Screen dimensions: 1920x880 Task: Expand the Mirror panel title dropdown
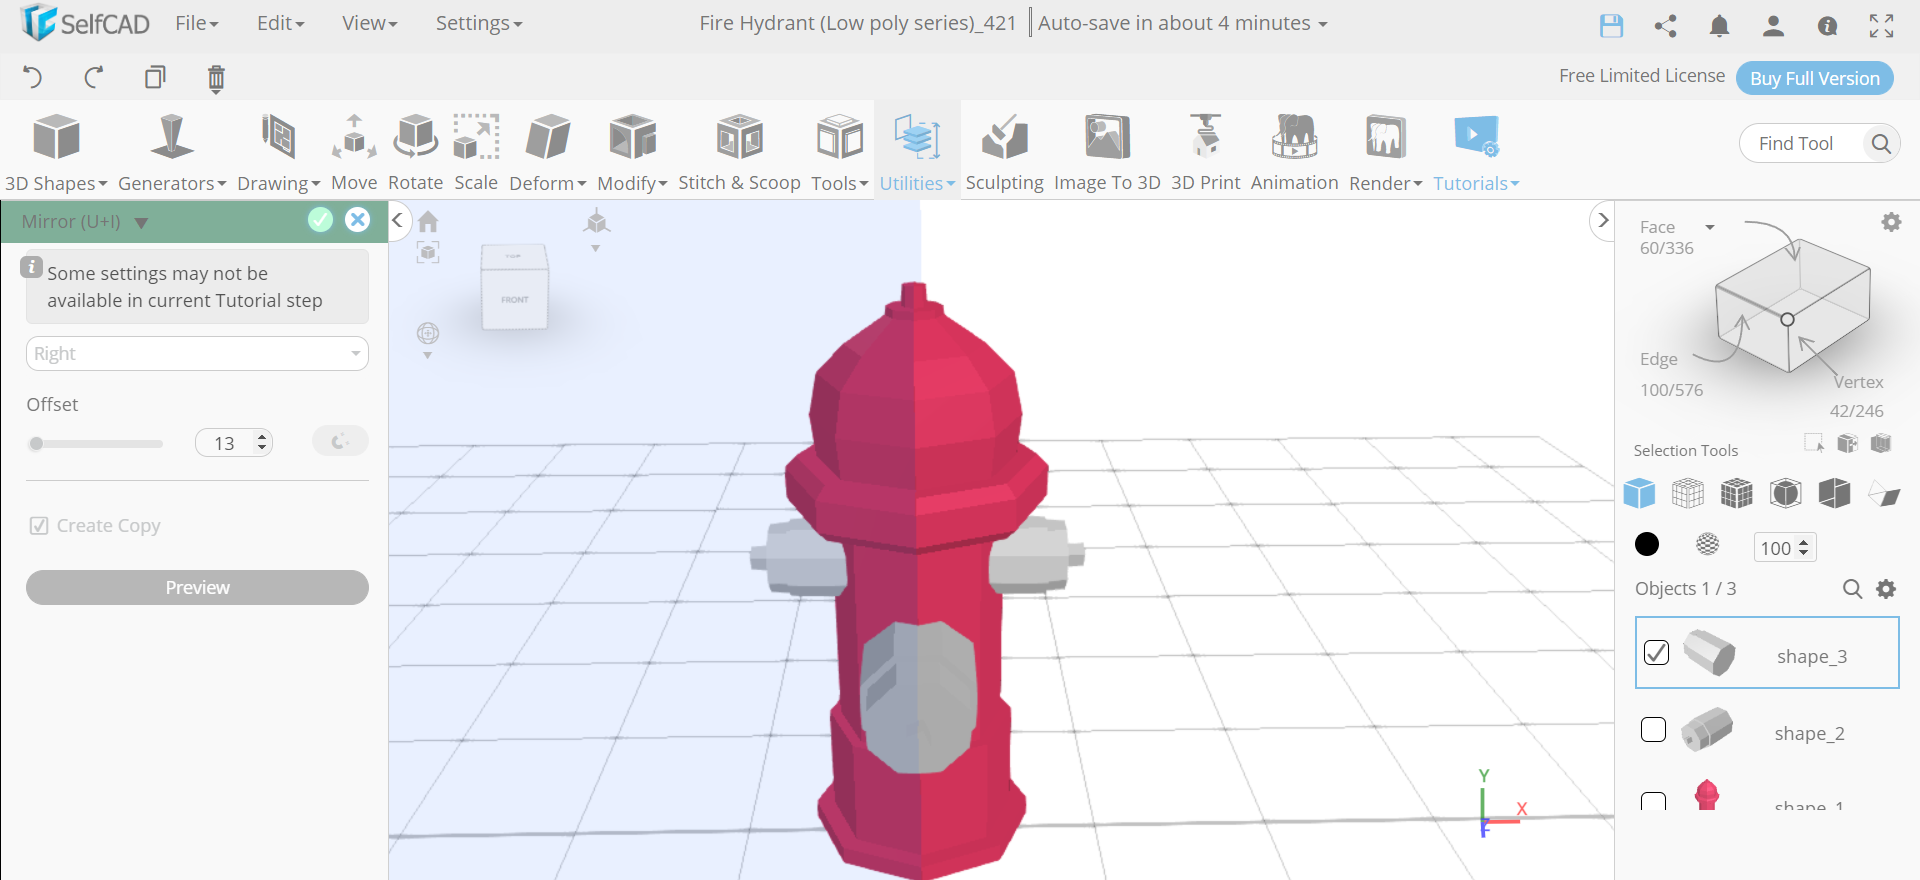[x=141, y=222]
